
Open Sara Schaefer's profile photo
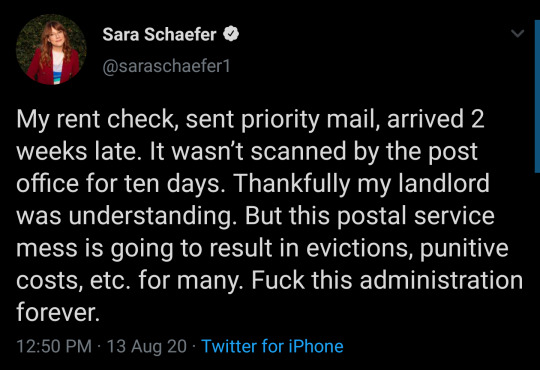click(x=51, y=49)
